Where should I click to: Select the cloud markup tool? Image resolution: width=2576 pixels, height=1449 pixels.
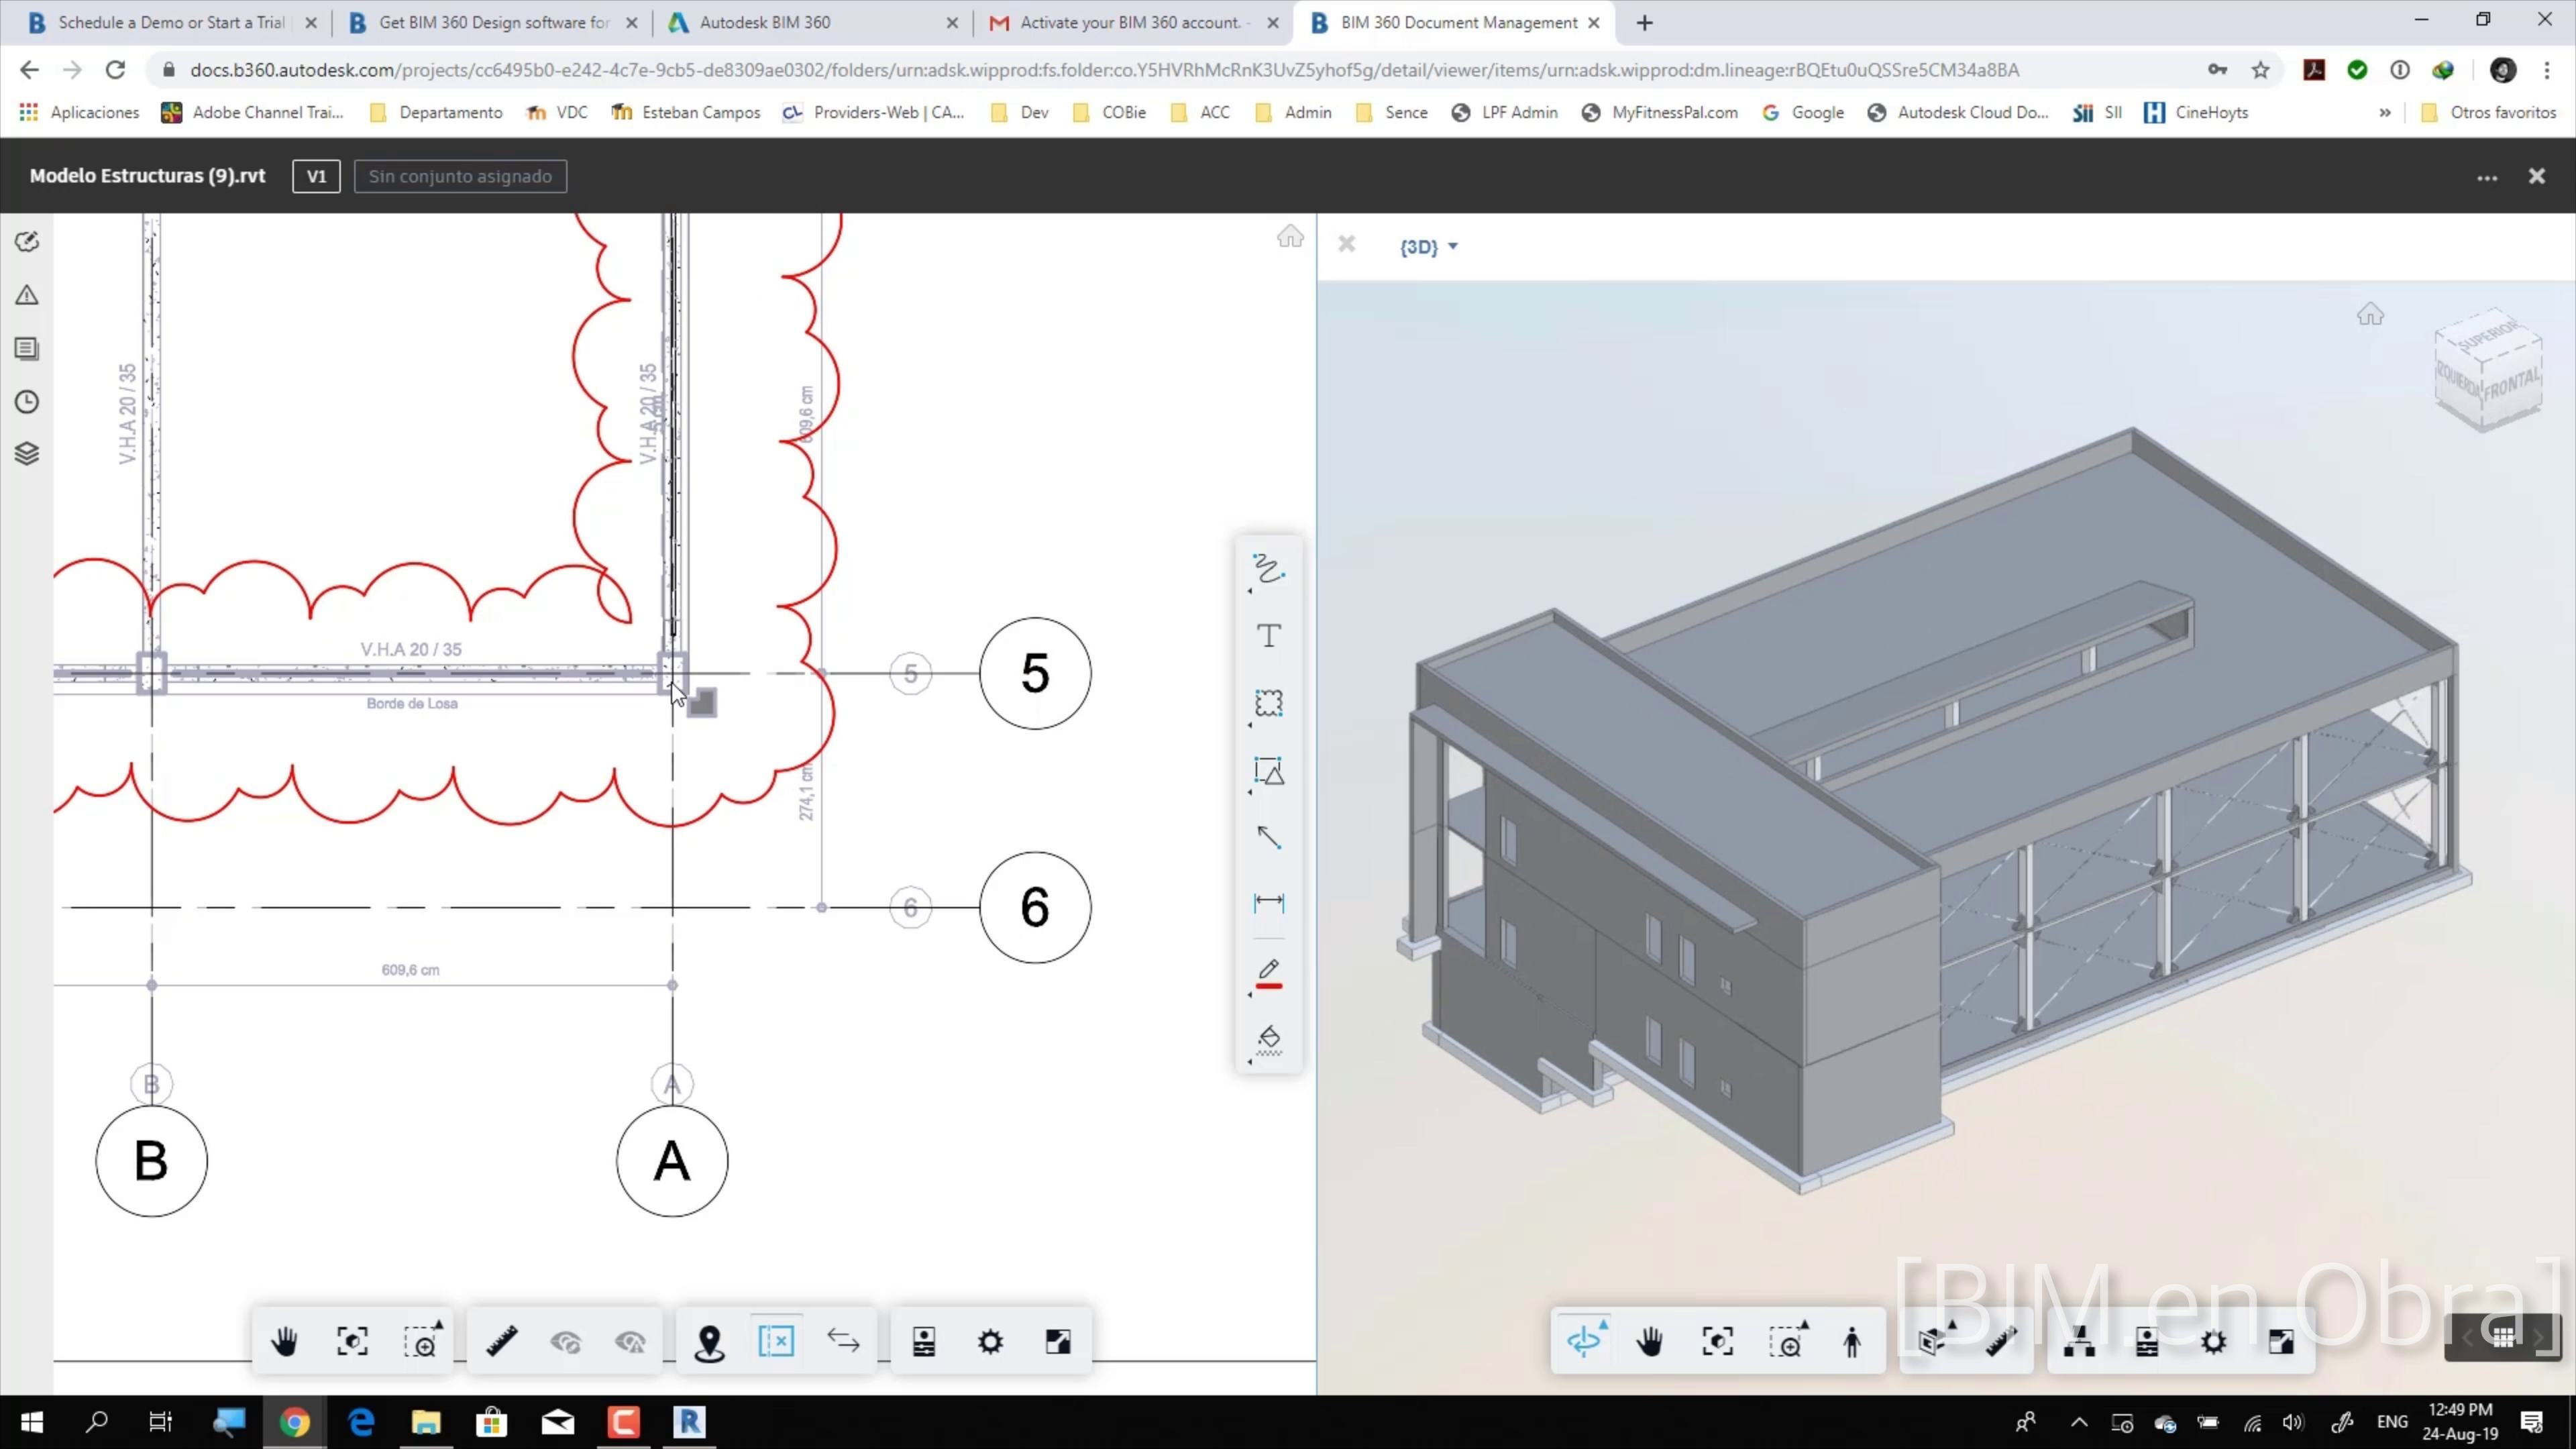click(1268, 704)
